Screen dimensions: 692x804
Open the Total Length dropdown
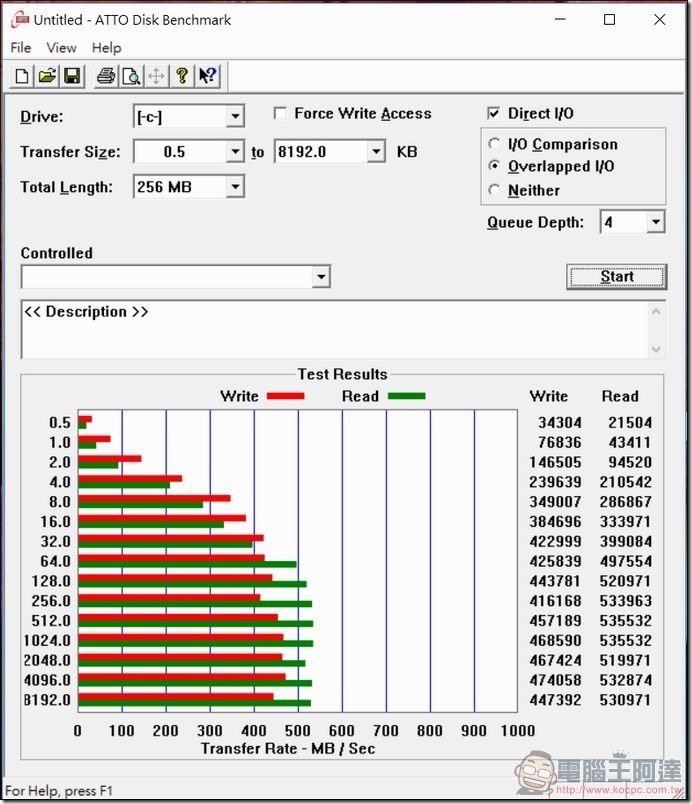[235, 187]
